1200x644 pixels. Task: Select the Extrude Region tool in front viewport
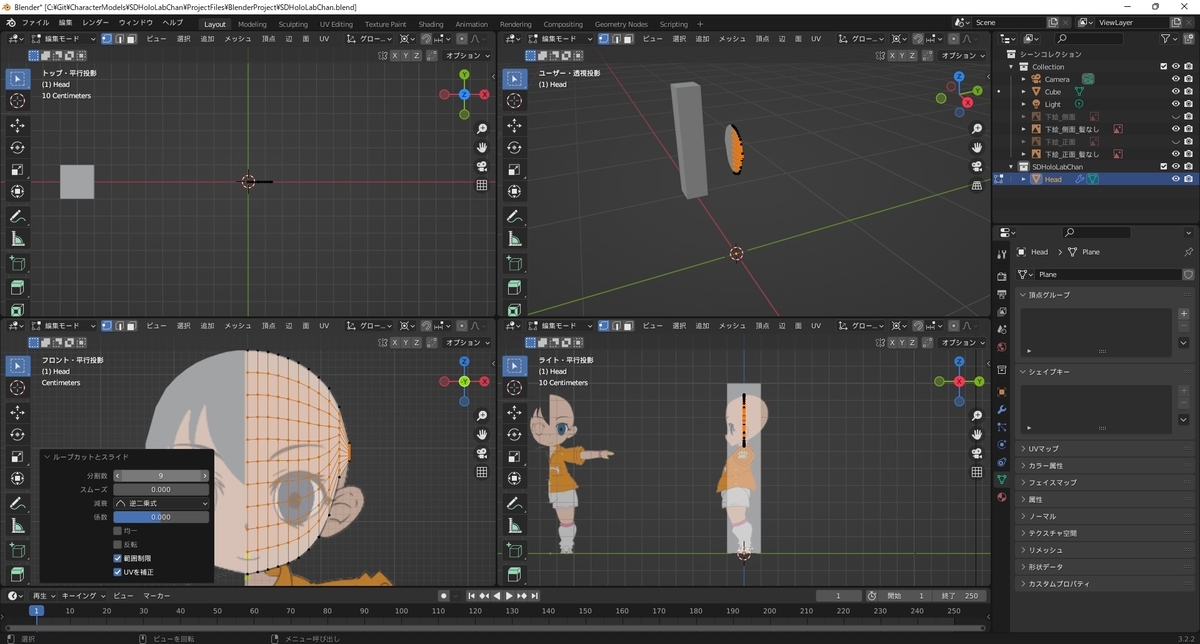coord(18,575)
